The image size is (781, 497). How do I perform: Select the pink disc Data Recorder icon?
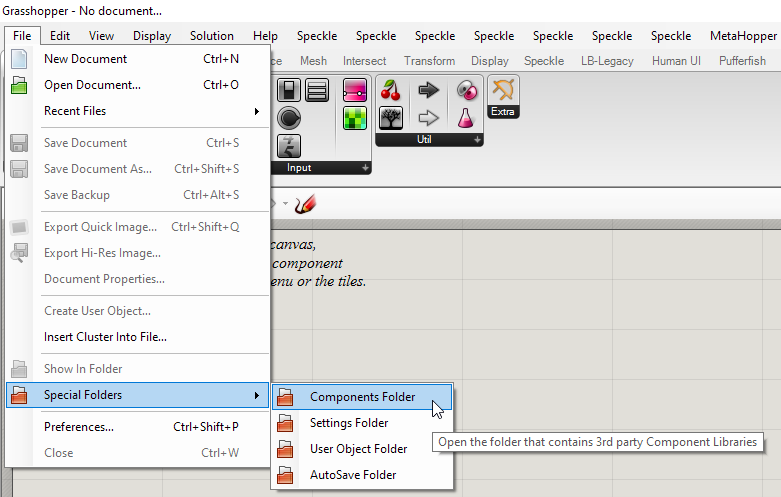tap(467, 90)
